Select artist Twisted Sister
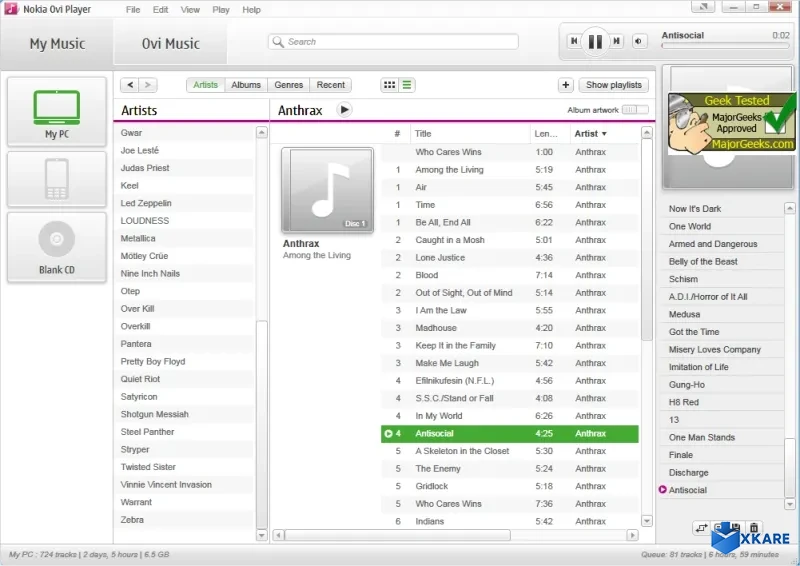This screenshot has height=566, width=800. click(x=184, y=467)
